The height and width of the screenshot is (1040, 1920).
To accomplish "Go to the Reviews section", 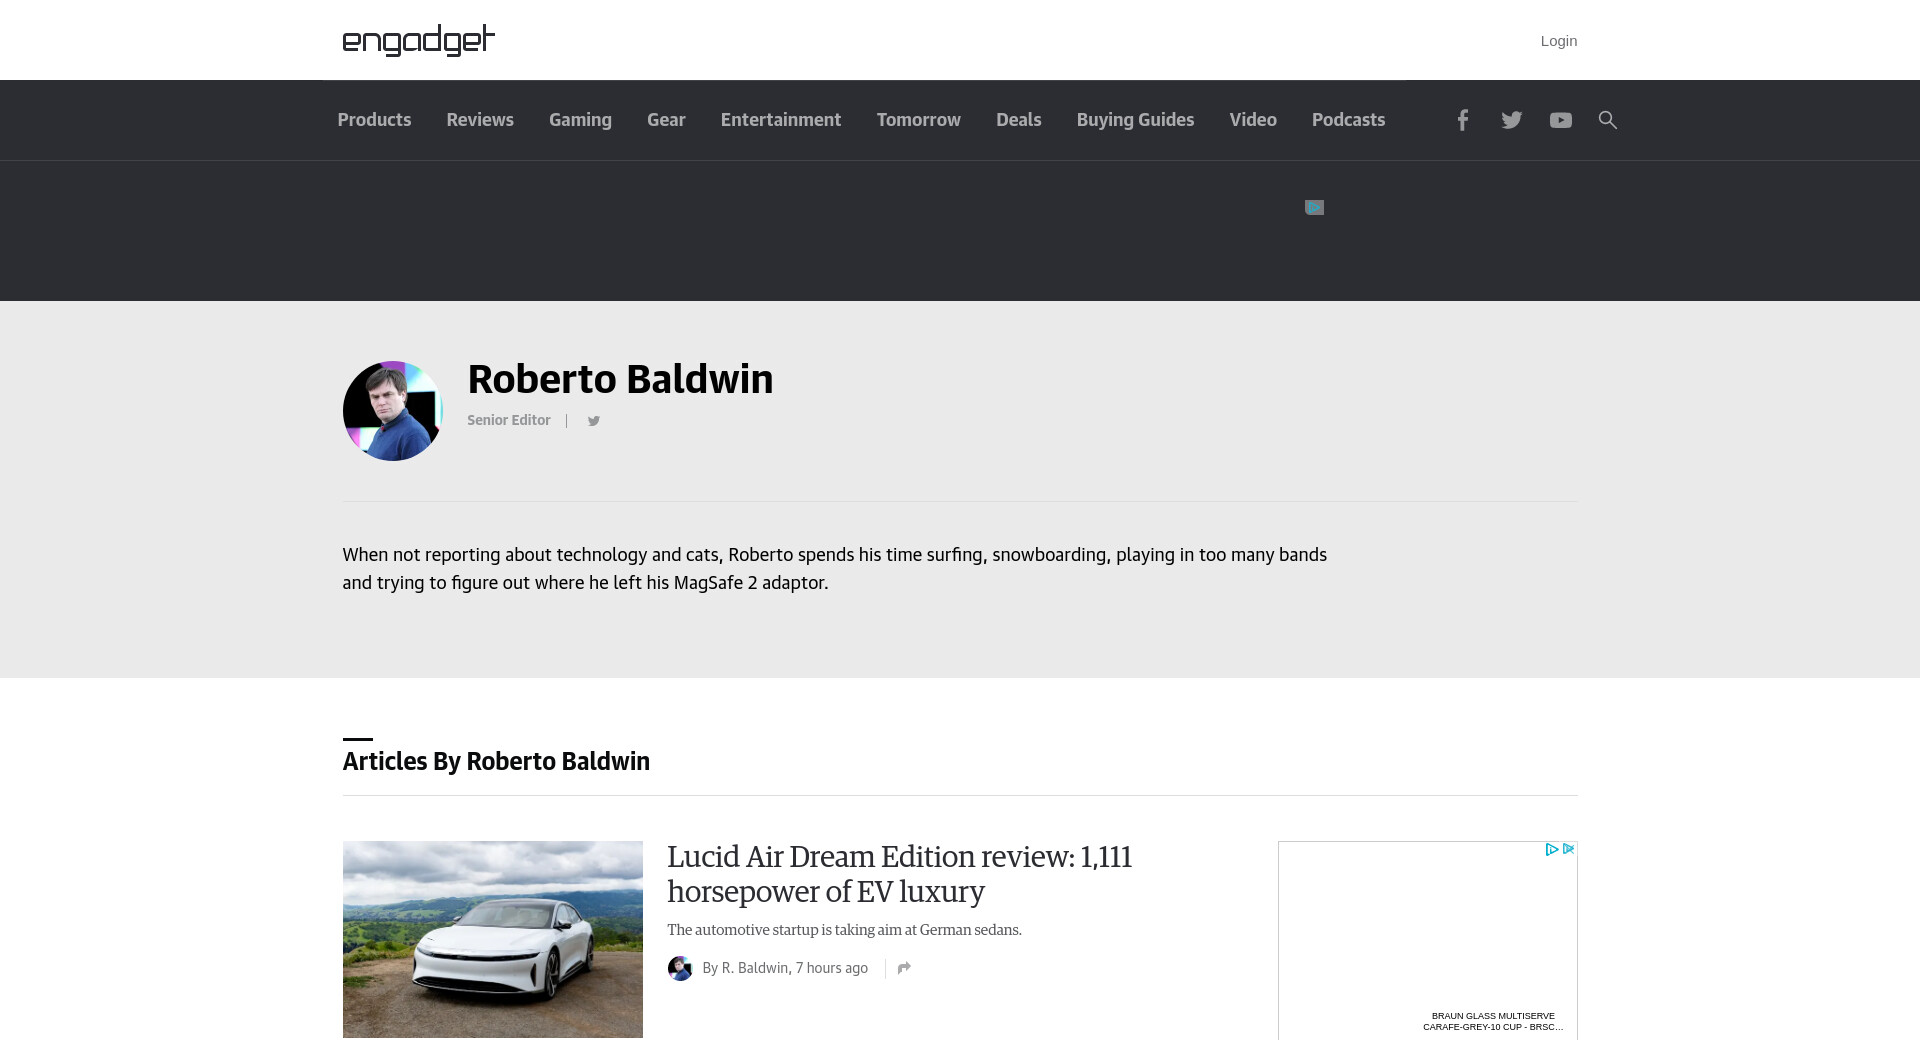I will tap(480, 120).
